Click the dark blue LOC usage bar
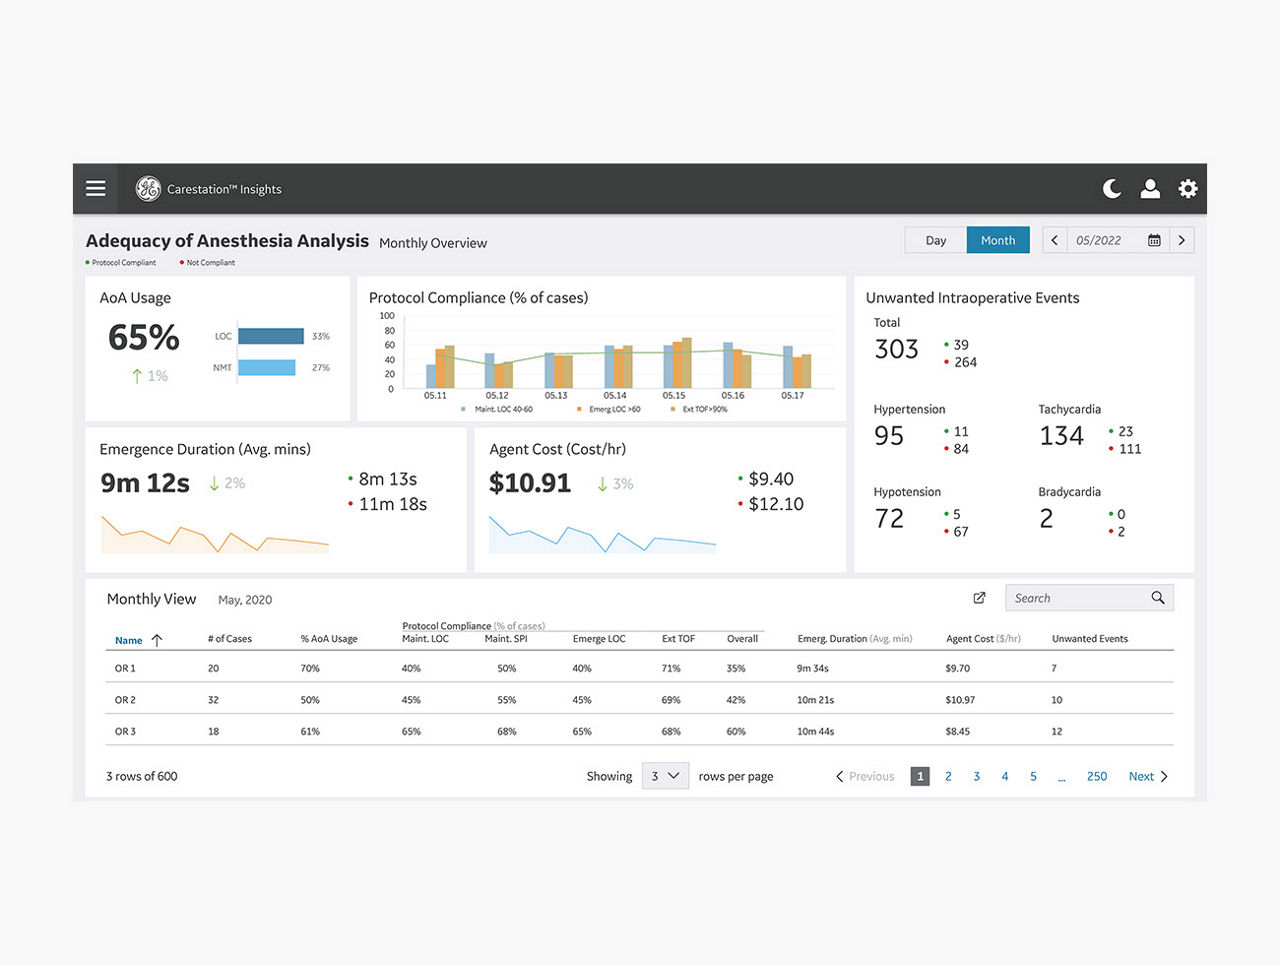 pyautogui.click(x=271, y=336)
